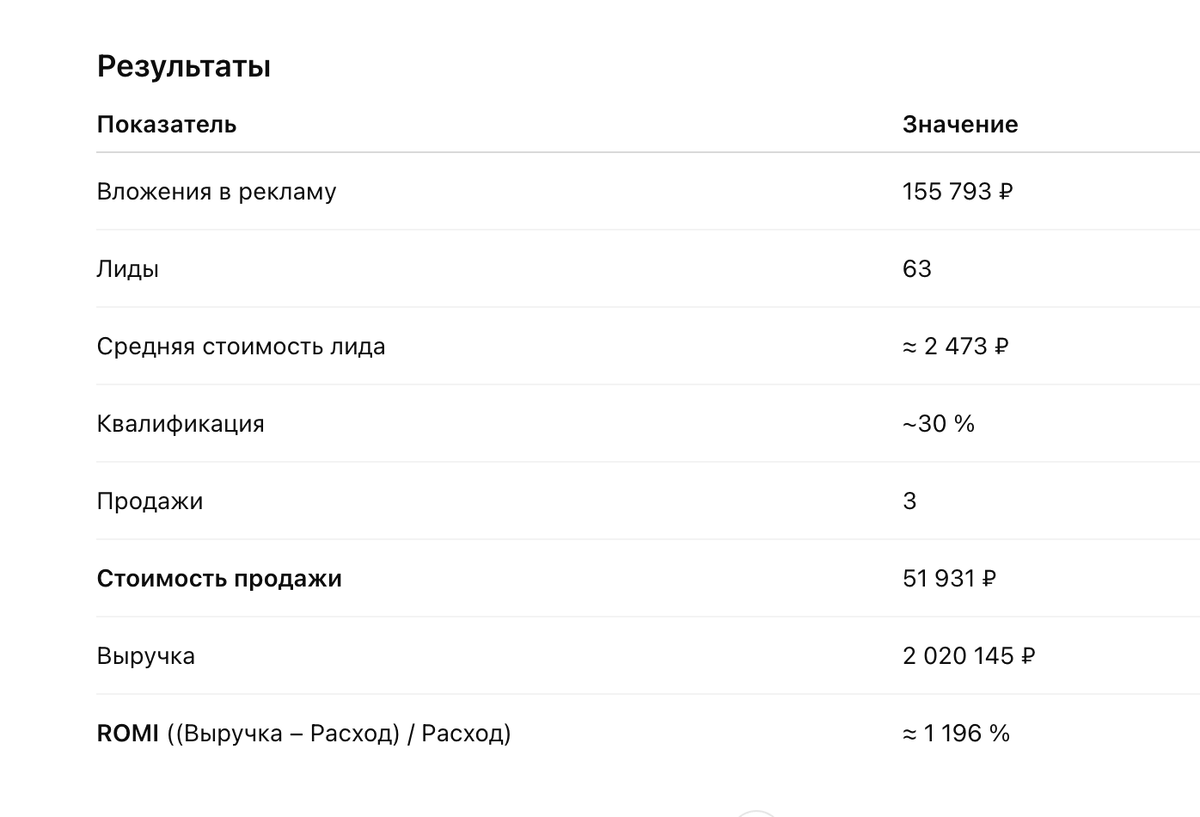
Task: Select Средняя стоимость лида label
Action: 241,347
